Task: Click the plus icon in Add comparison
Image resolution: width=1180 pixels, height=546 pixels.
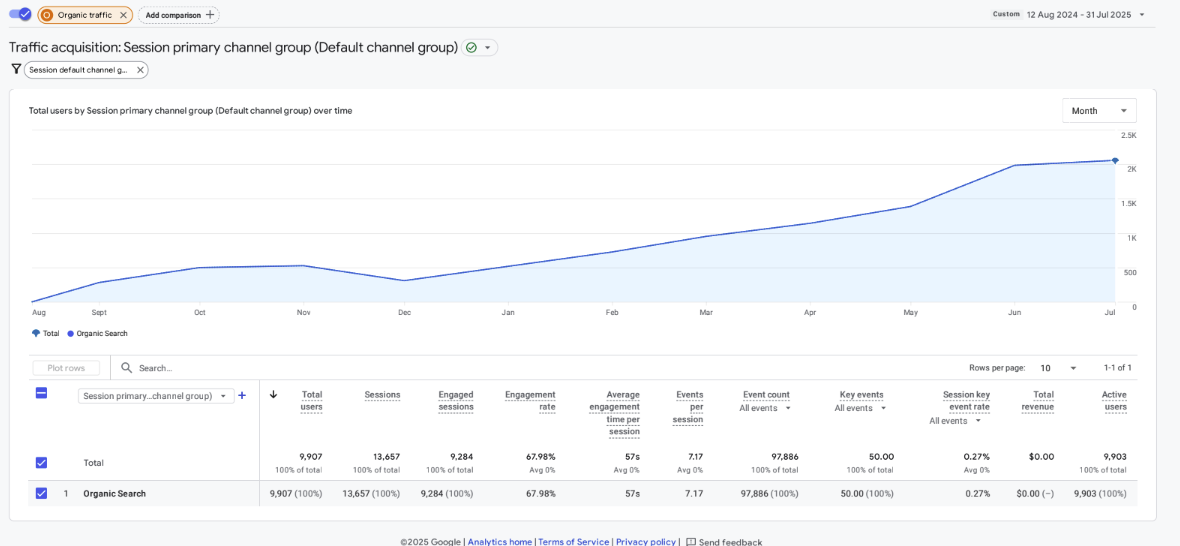Action: [210, 15]
